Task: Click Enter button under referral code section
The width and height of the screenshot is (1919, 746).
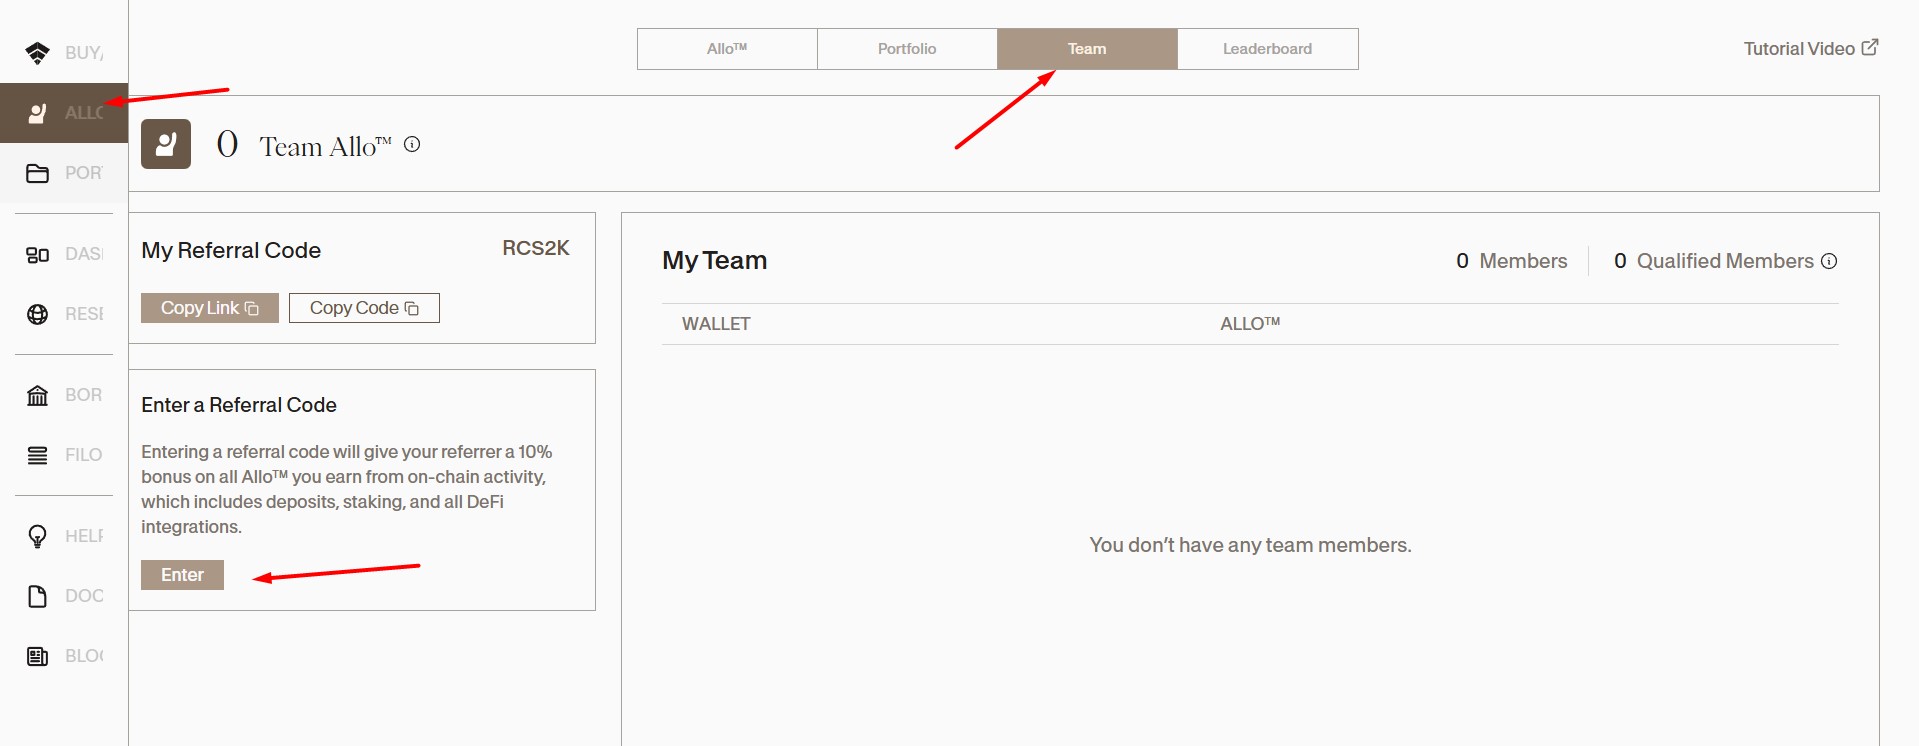Action: click(x=182, y=575)
